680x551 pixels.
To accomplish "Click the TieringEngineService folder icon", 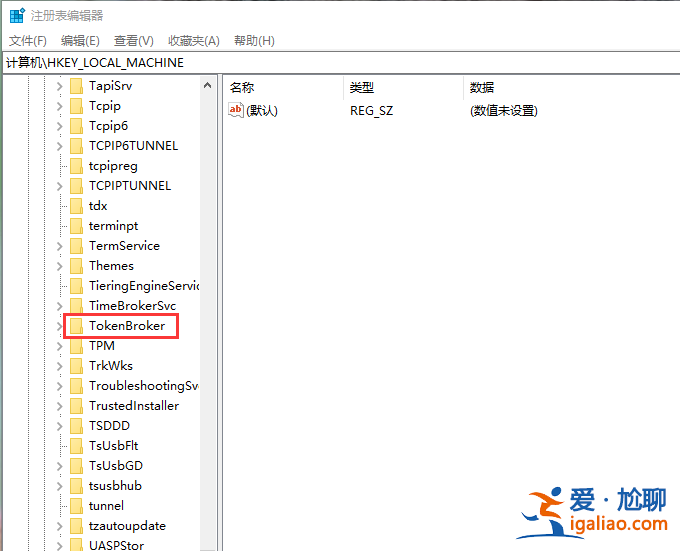I will tap(76, 286).
